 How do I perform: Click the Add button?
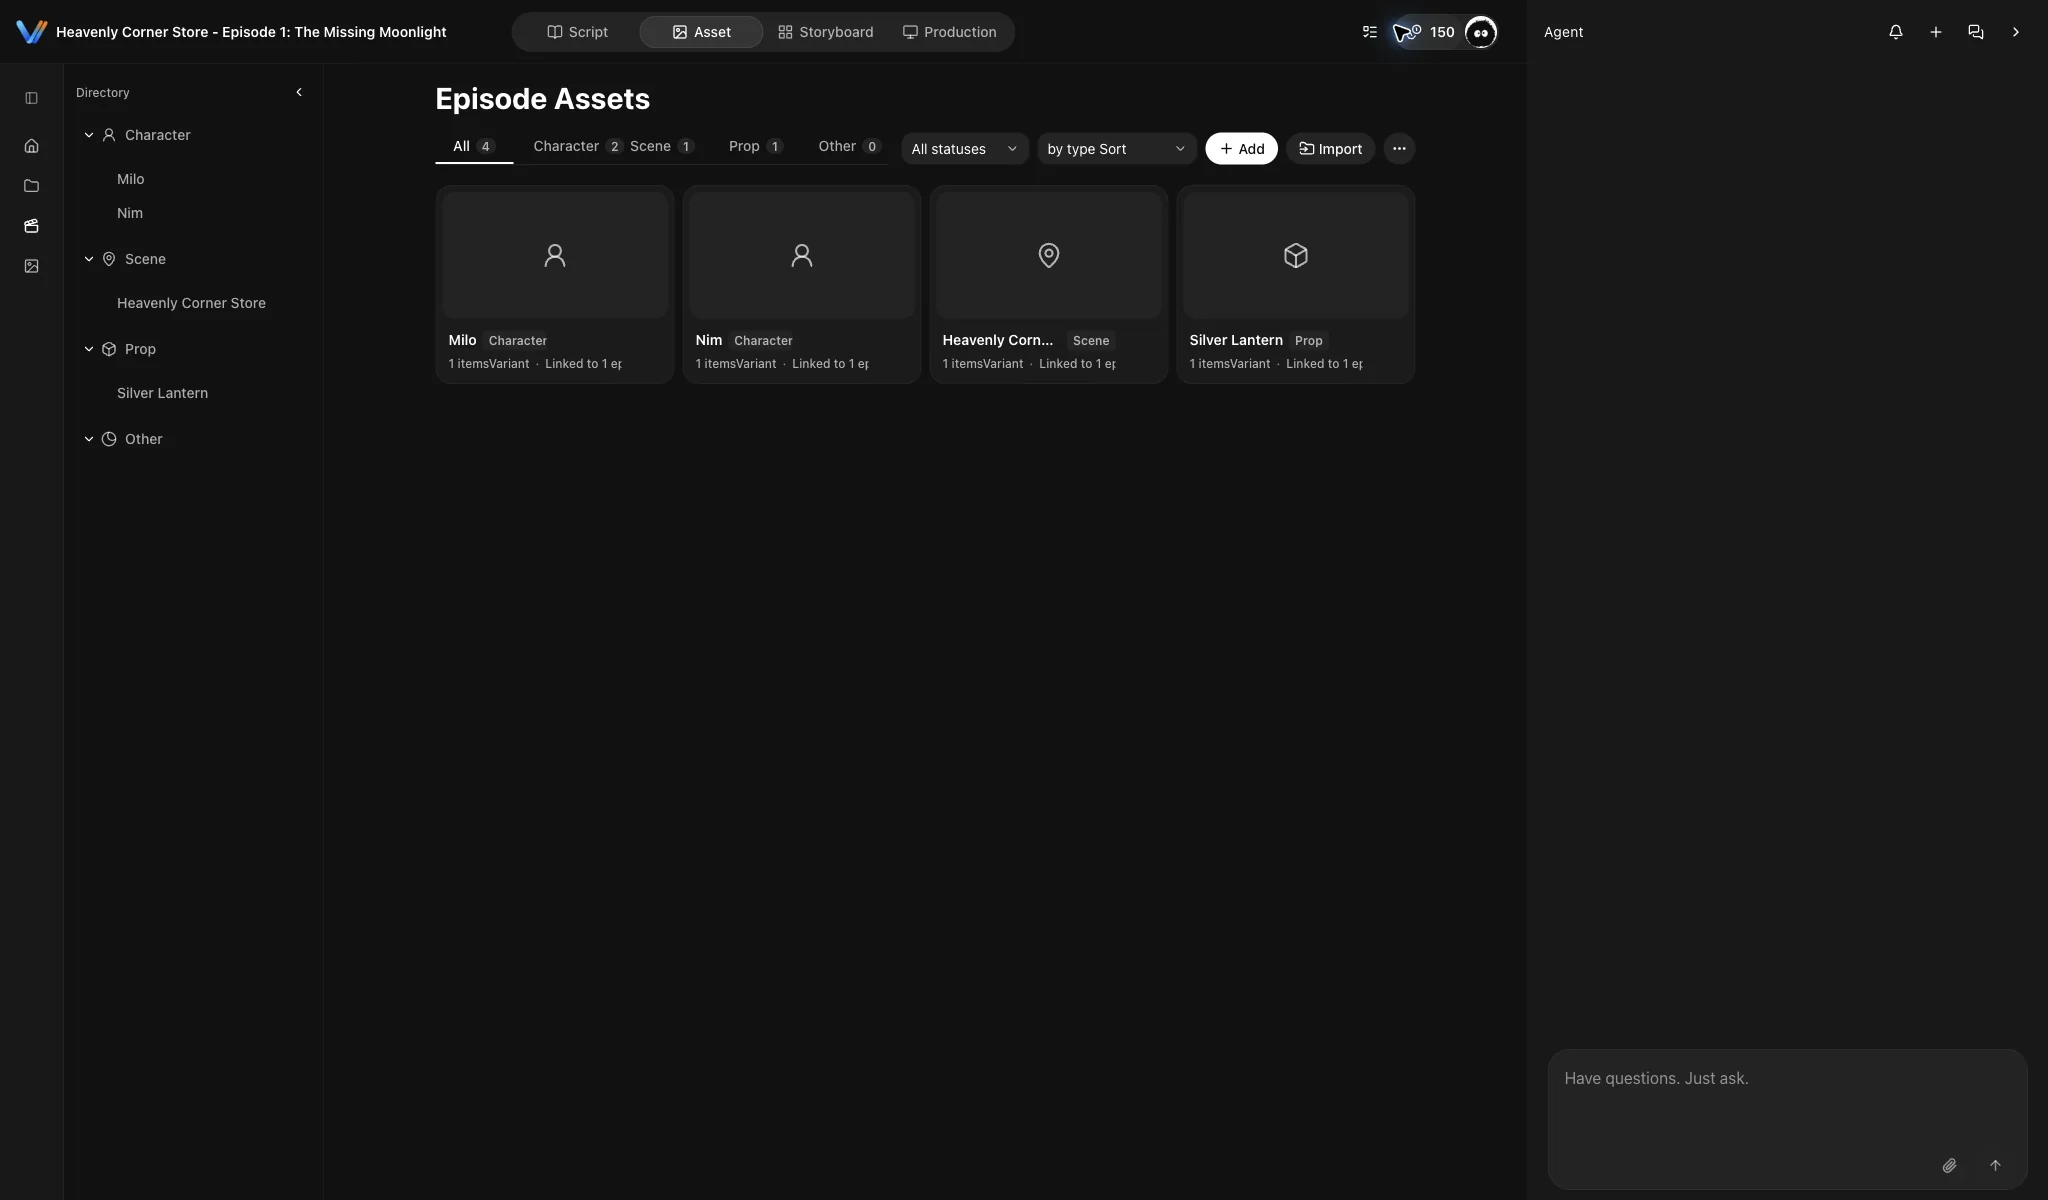point(1241,148)
